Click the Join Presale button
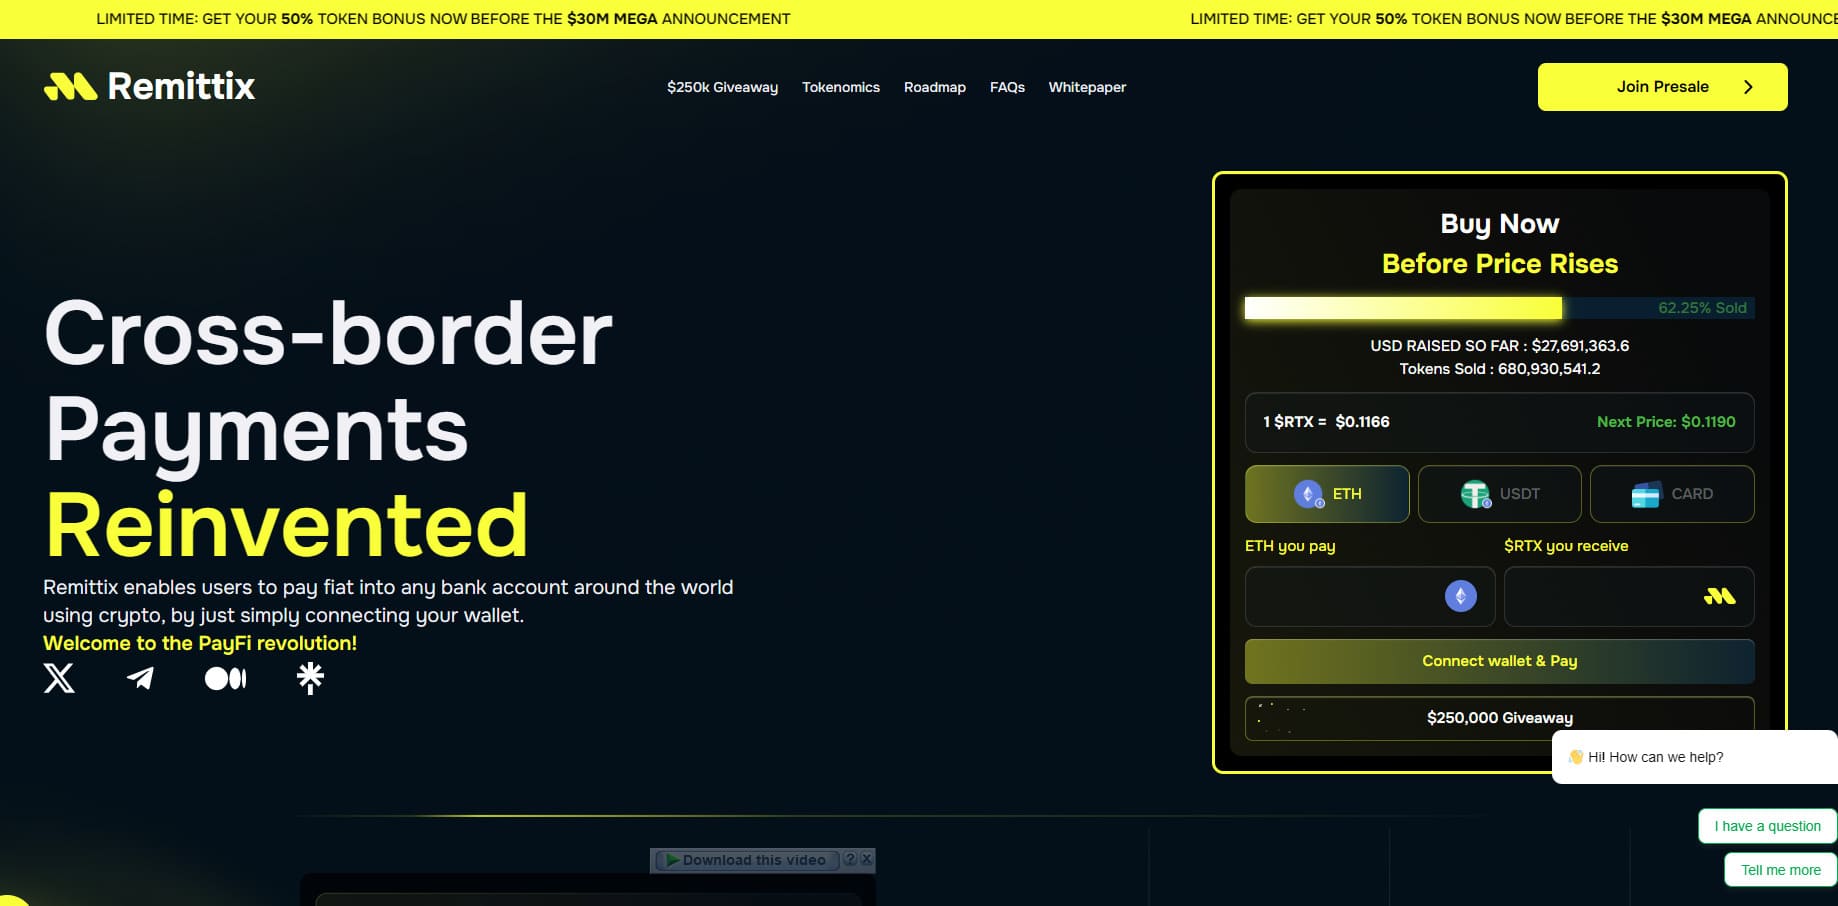Screen dimensions: 1838x906 (1662, 87)
